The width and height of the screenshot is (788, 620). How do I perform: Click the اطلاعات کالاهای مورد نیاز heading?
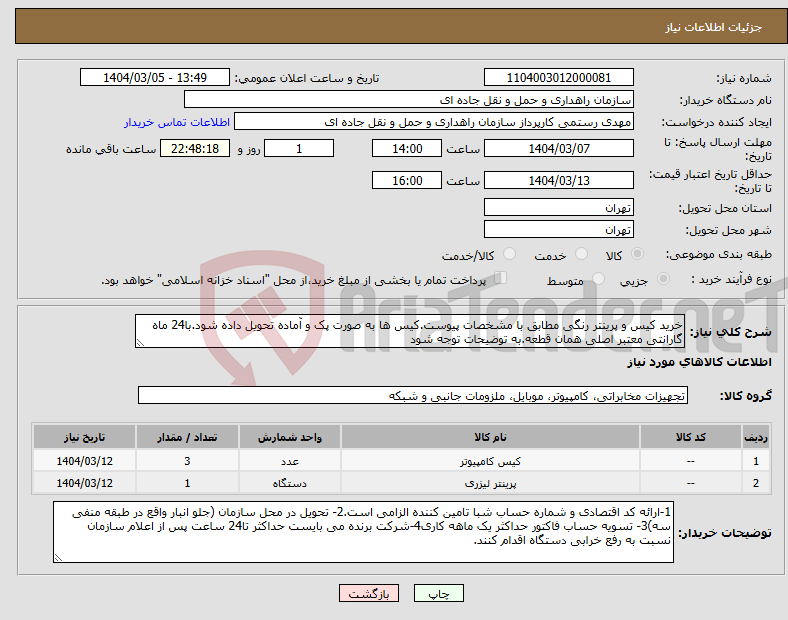coord(699,362)
